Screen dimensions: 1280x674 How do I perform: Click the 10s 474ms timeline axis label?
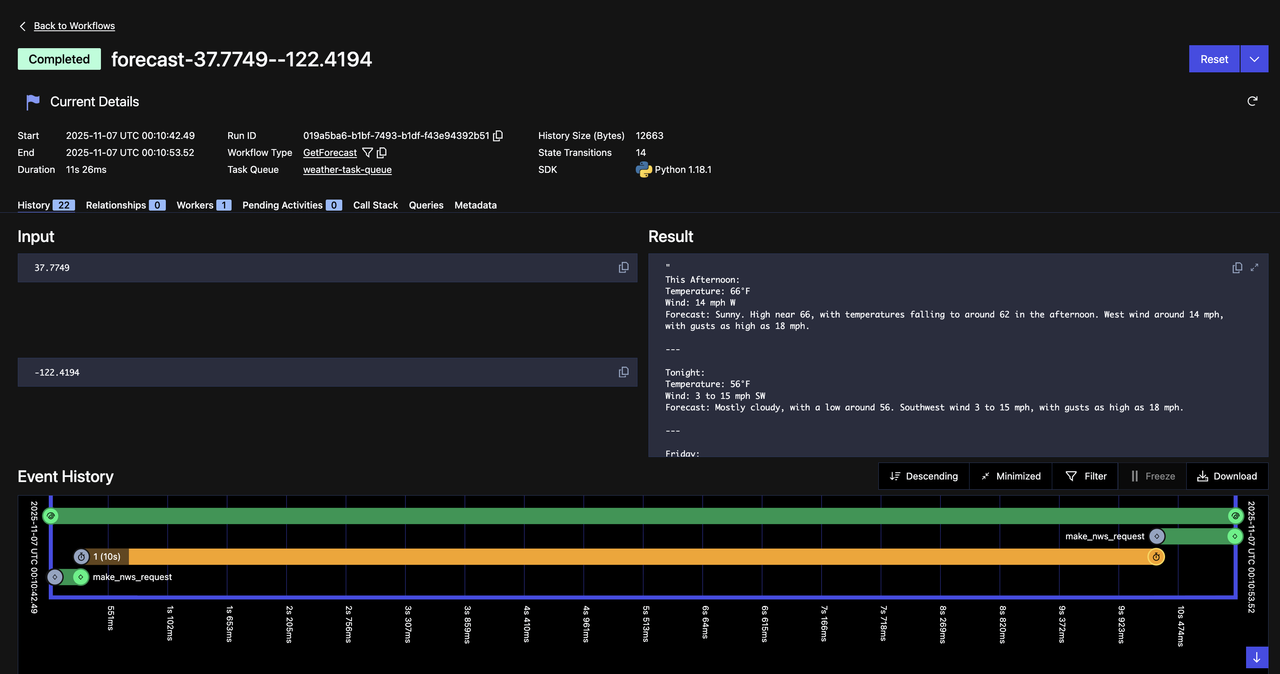click(1181, 625)
